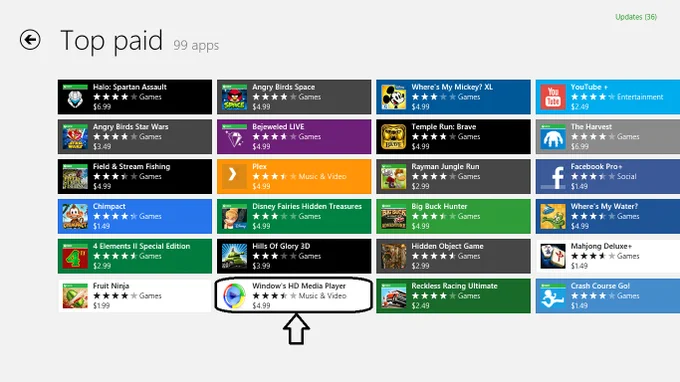Image resolution: width=680 pixels, height=382 pixels.
Task: Click the Mahjong Deluxe+ tile icon
Action: 553,256
